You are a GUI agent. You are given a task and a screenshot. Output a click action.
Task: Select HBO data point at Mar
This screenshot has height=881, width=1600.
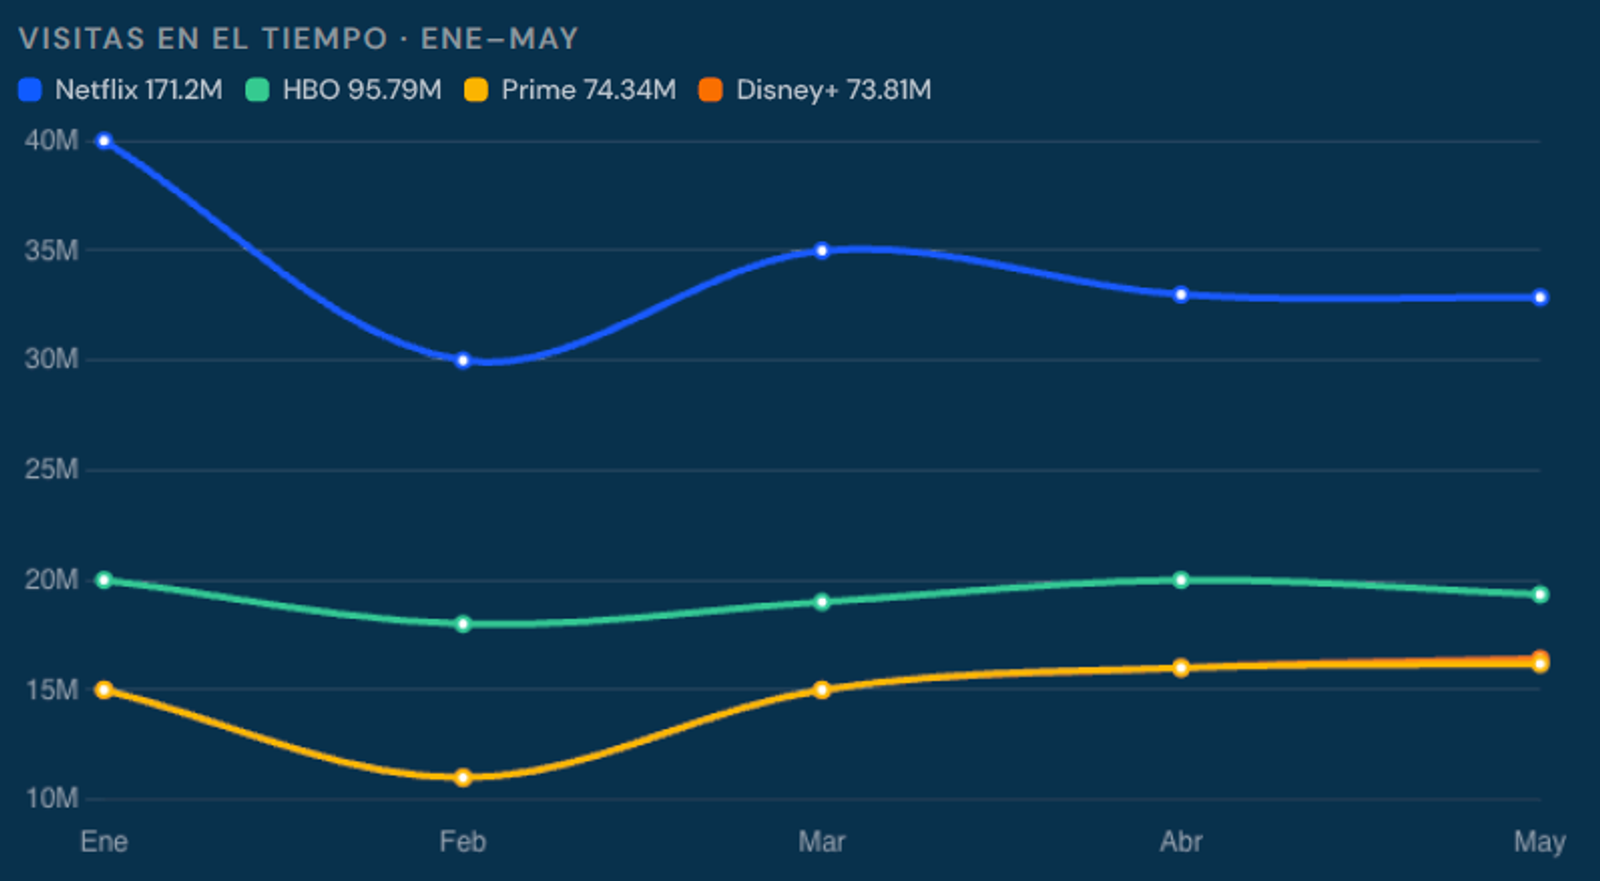[822, 602]
